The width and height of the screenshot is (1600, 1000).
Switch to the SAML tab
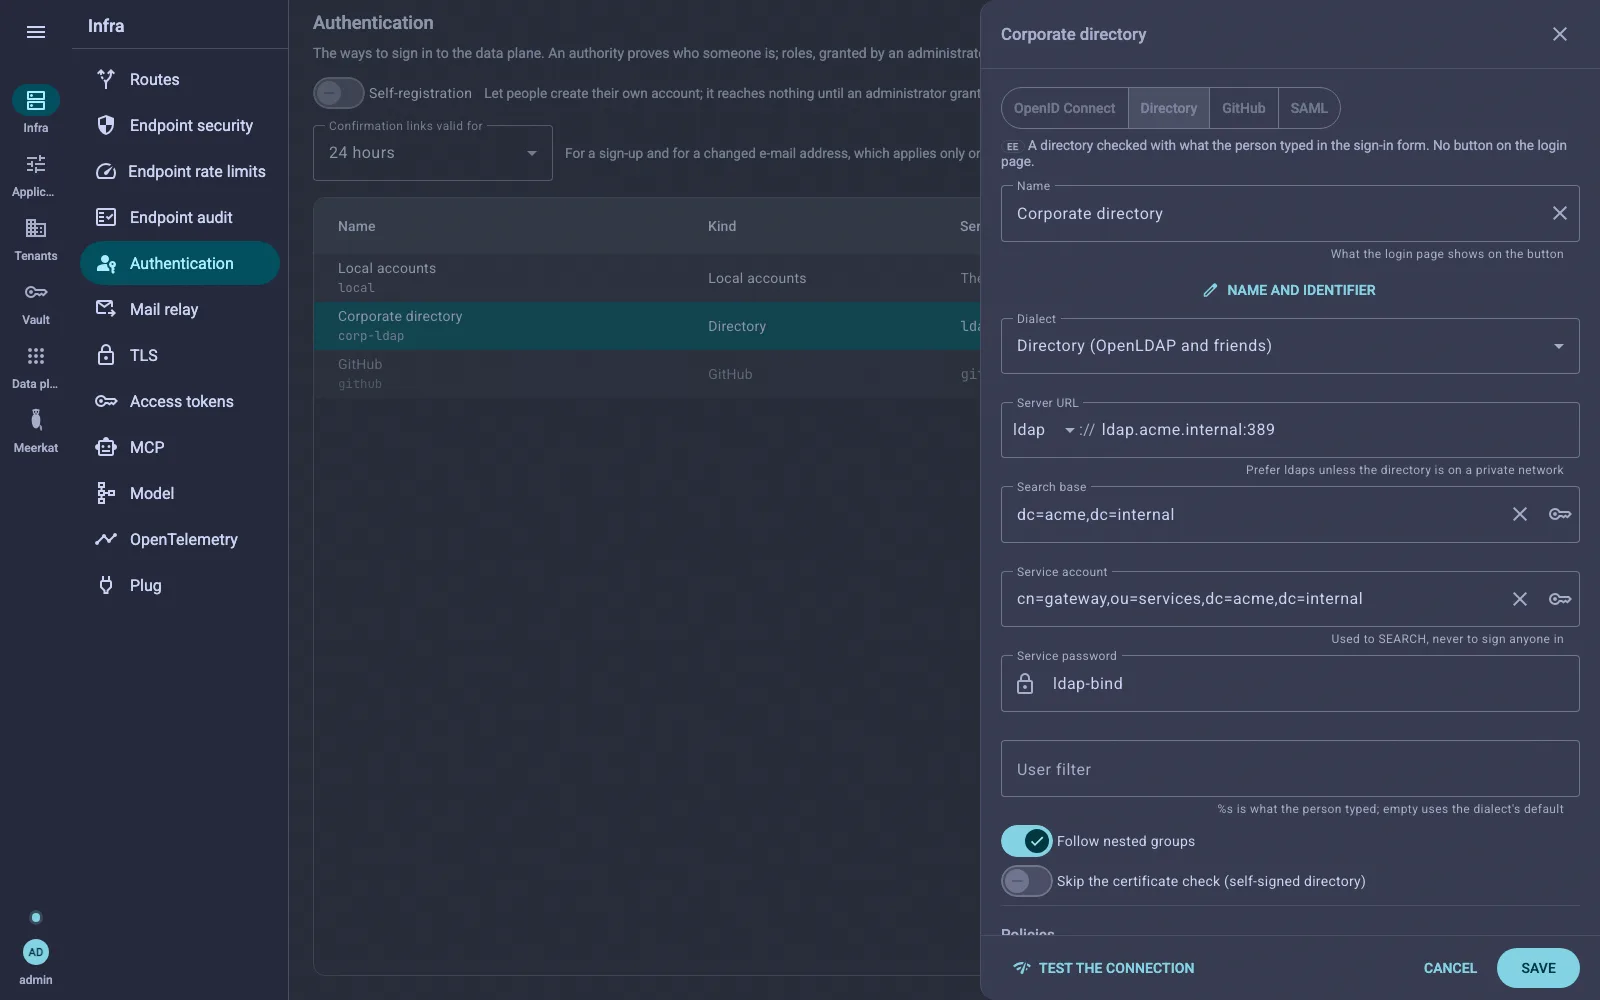tap(1309, 108)
